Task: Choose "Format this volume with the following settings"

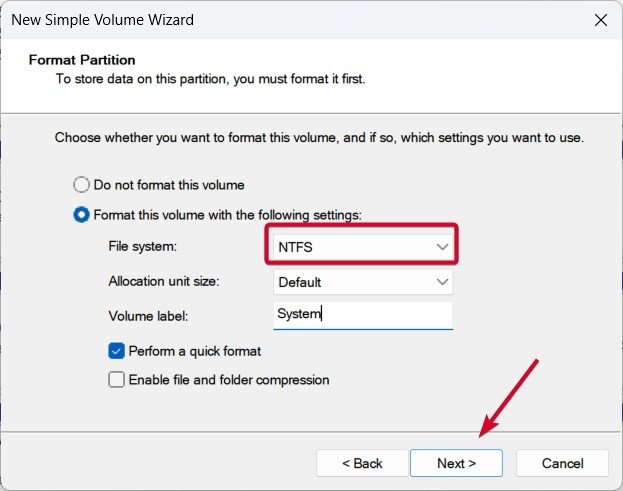Action: (82, 214)
